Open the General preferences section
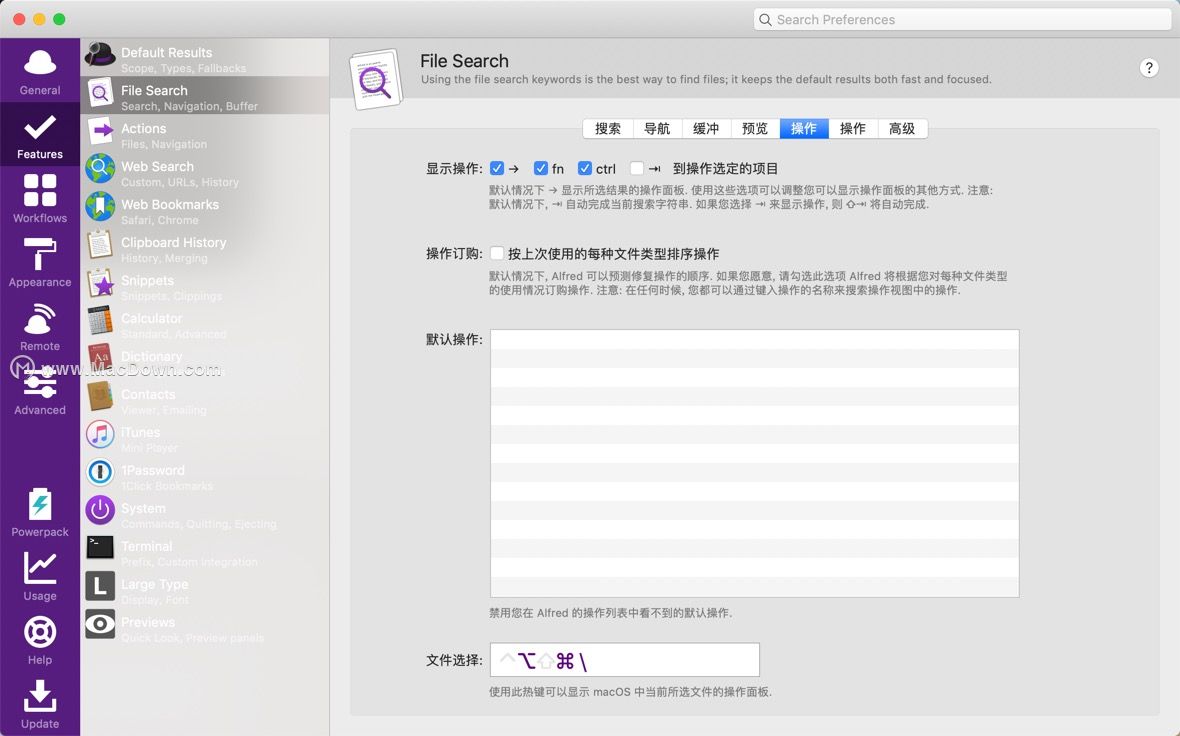The height and width of the screenshot is (736, 1180). pos(40,71)
